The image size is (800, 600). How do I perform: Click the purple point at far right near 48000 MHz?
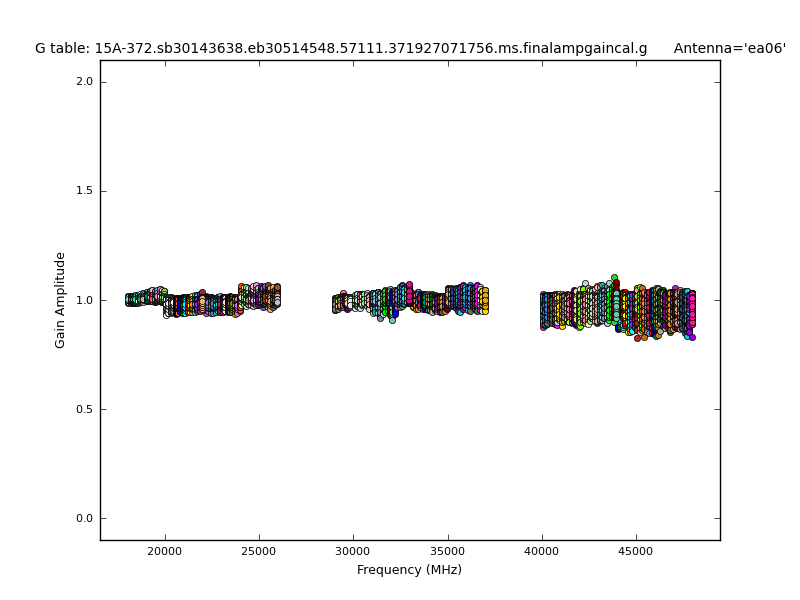click(x=691, y=337)
